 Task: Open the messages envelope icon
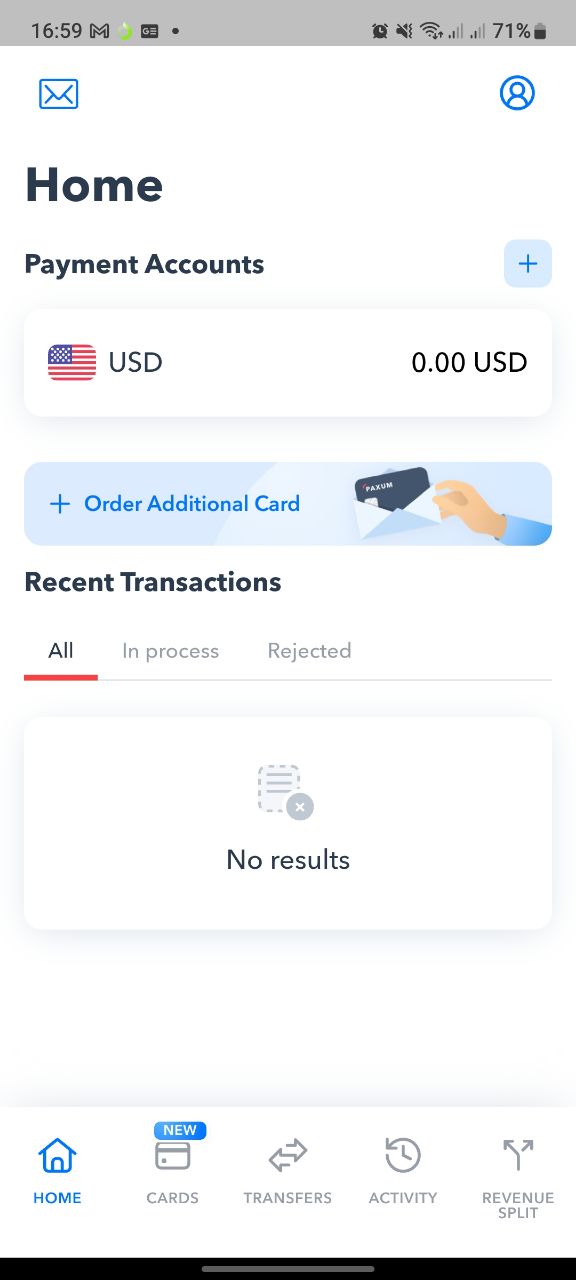point(59,94)
